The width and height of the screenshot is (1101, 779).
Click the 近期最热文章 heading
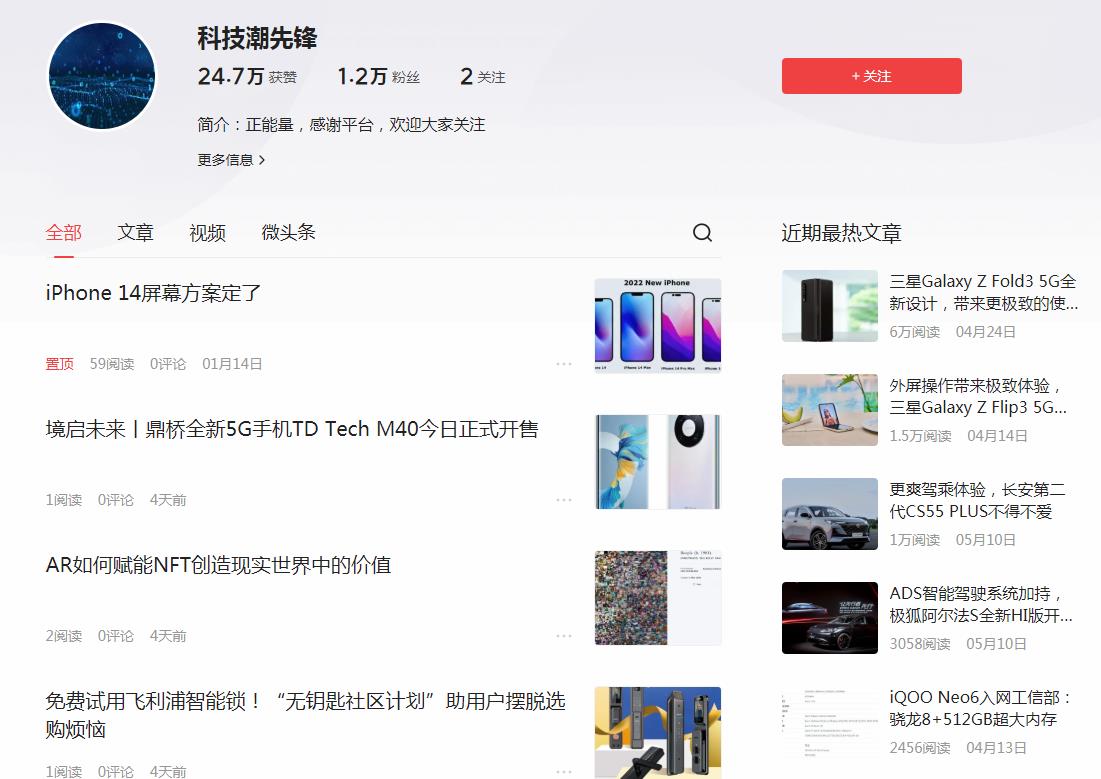(841, 233)
